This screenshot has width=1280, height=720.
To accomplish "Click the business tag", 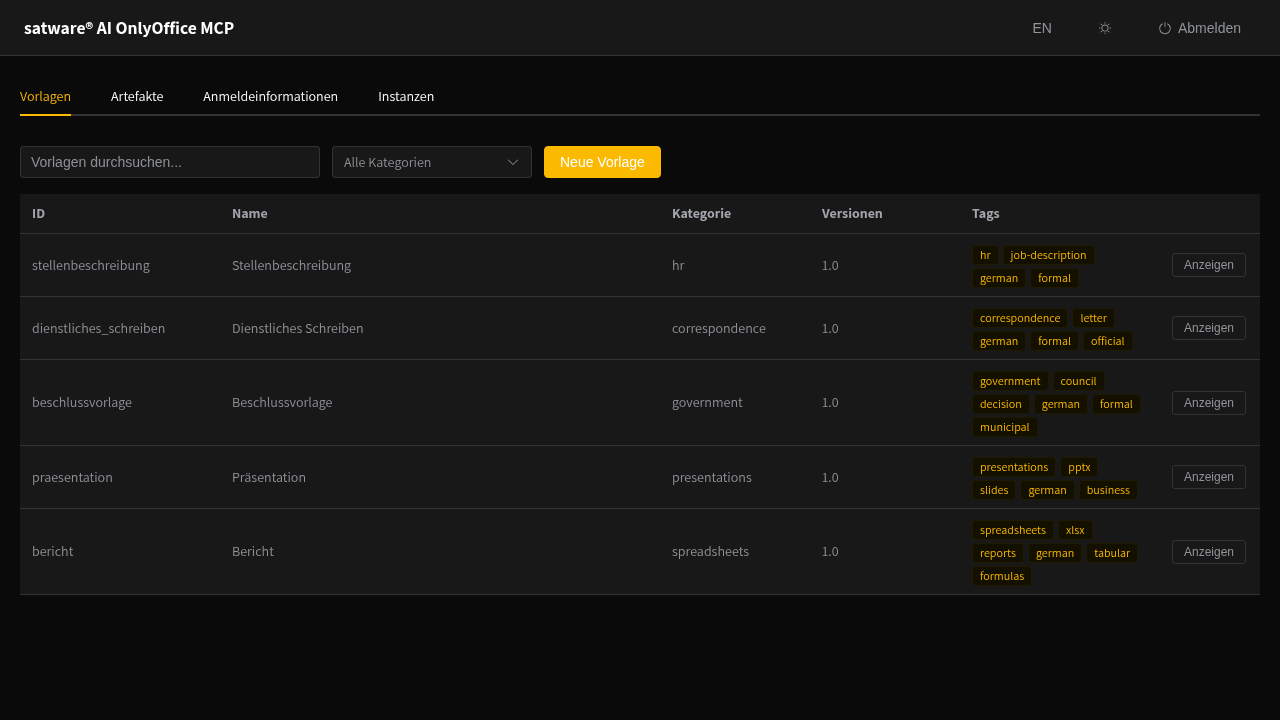I will pos(1108,490).
